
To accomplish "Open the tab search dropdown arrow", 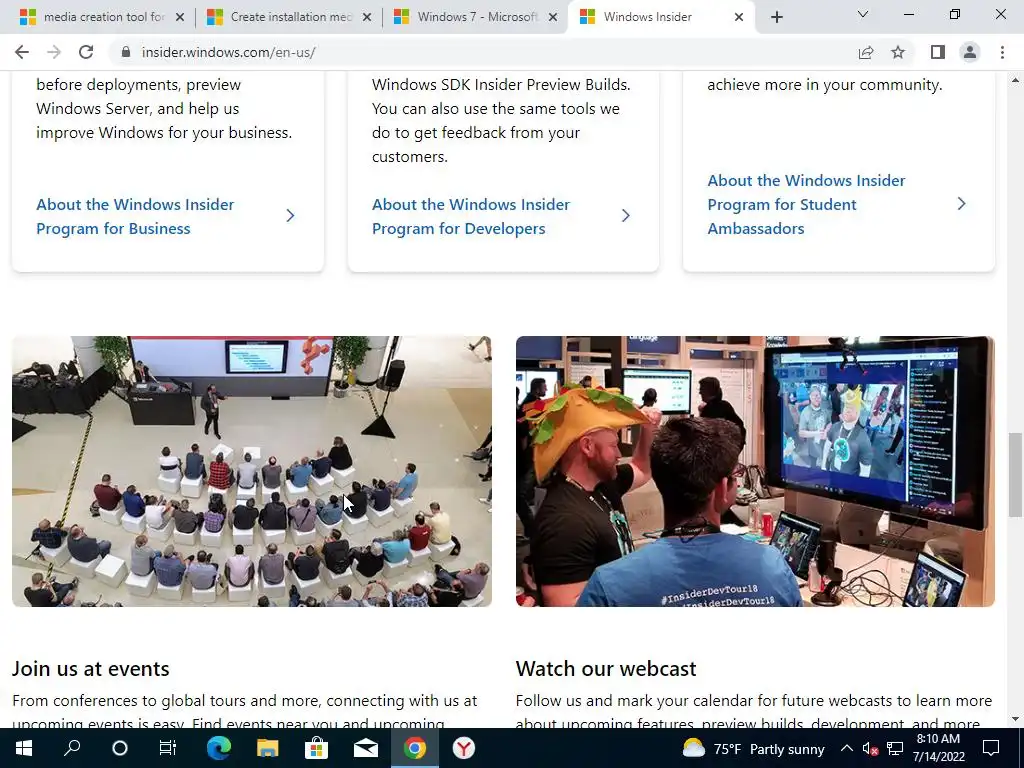I will coord(863,14).
